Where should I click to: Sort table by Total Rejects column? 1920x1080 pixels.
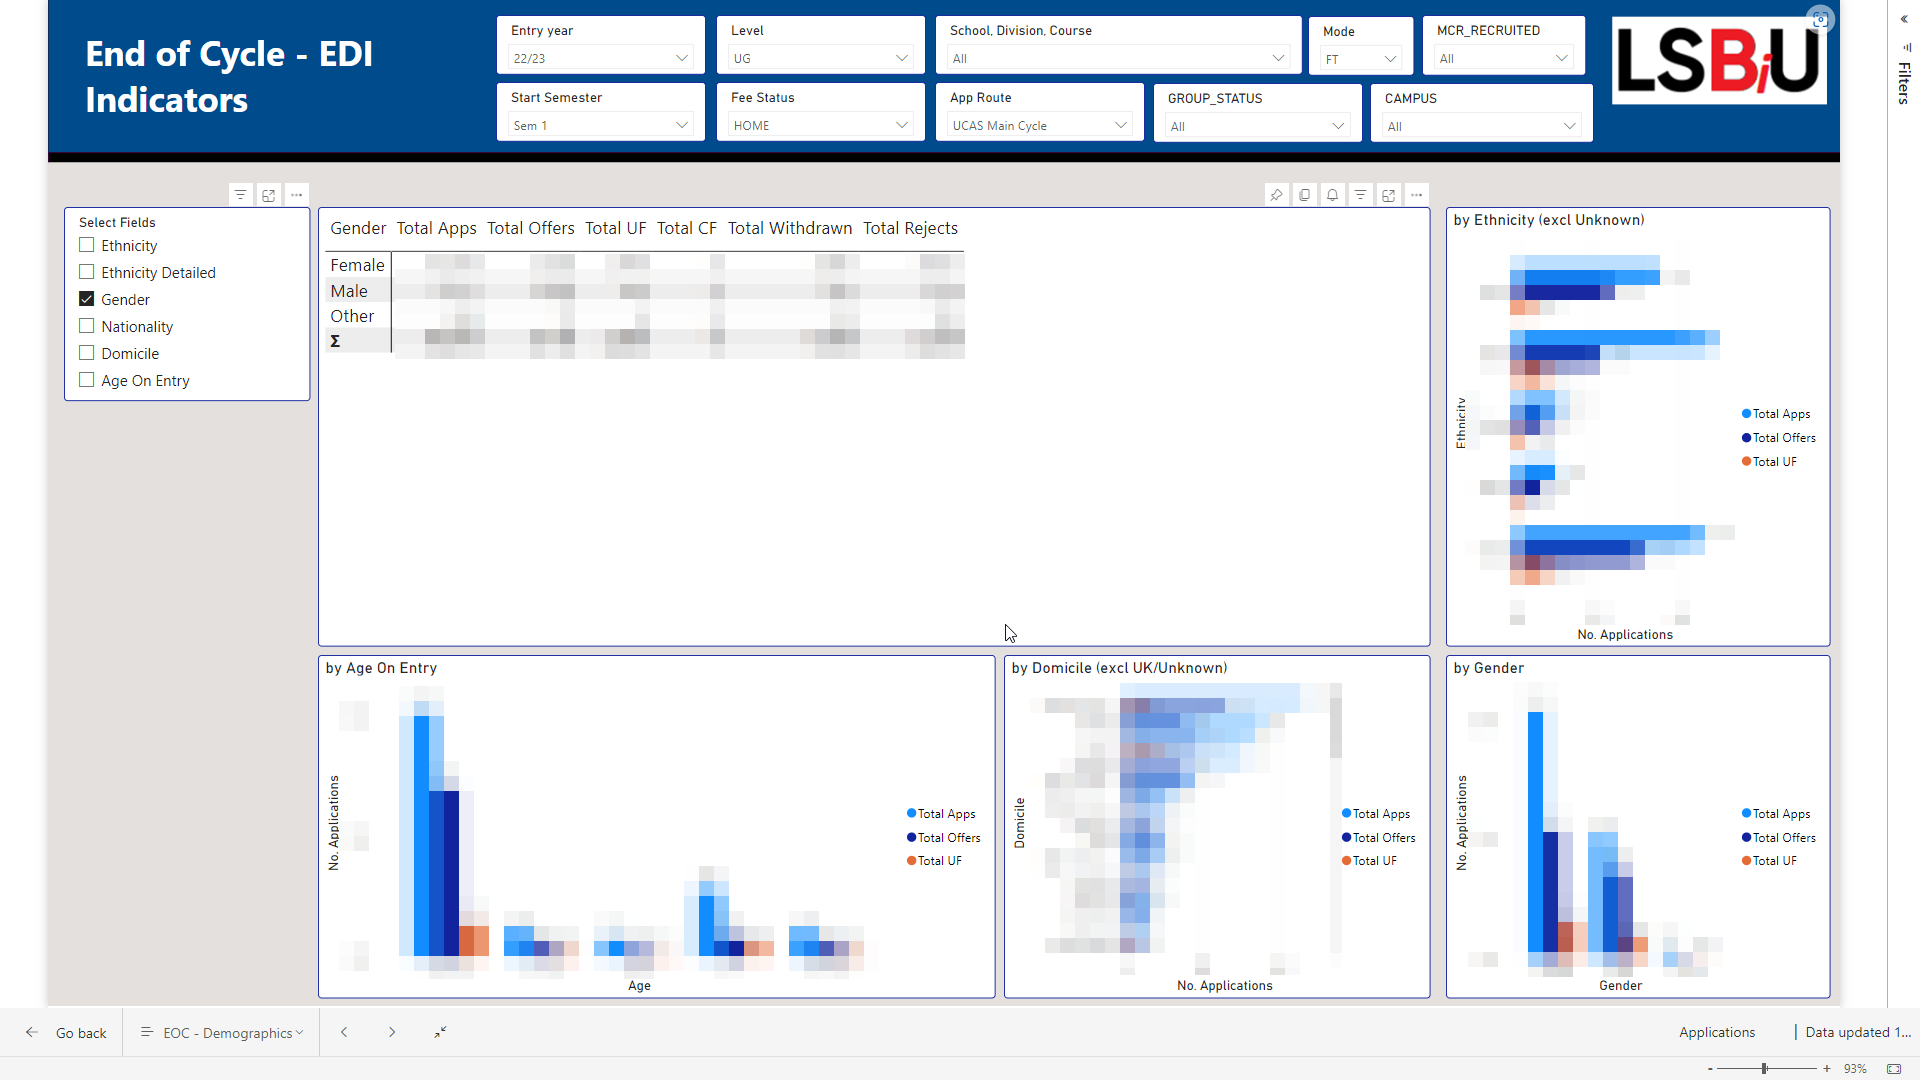tap(910, 228)
